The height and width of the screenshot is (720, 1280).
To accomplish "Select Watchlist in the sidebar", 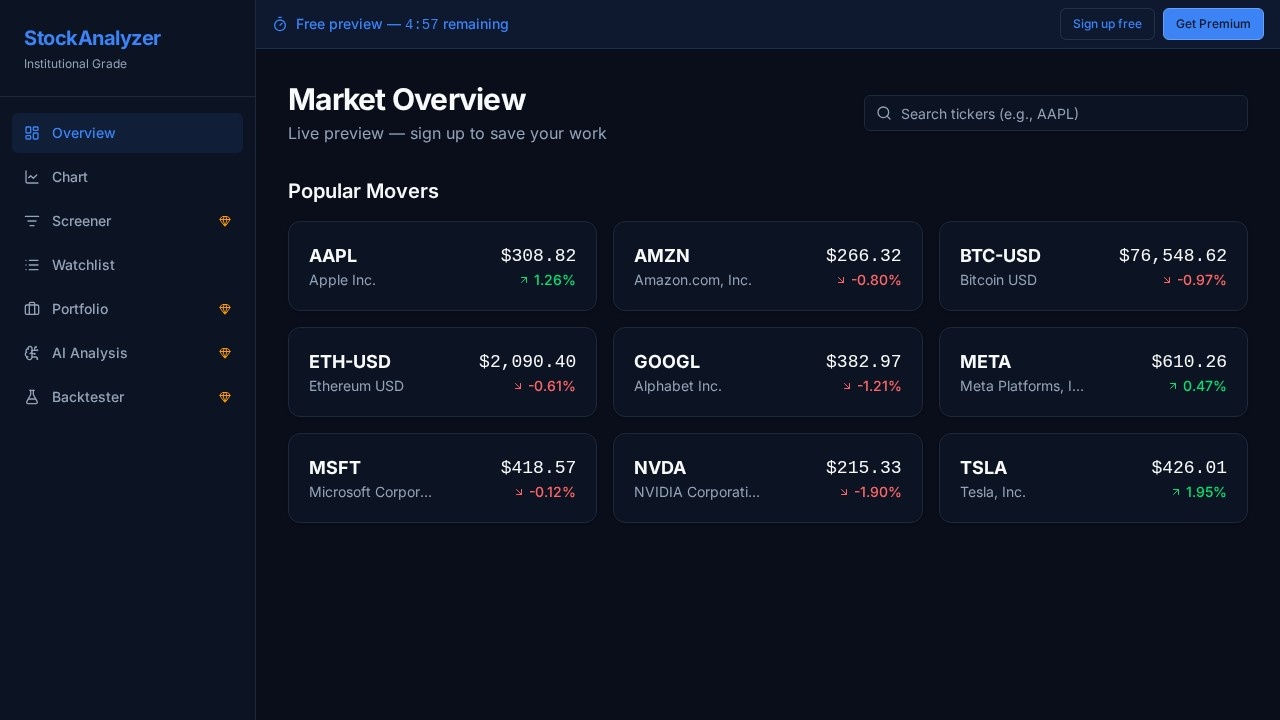I will click(x=127, y=265).
